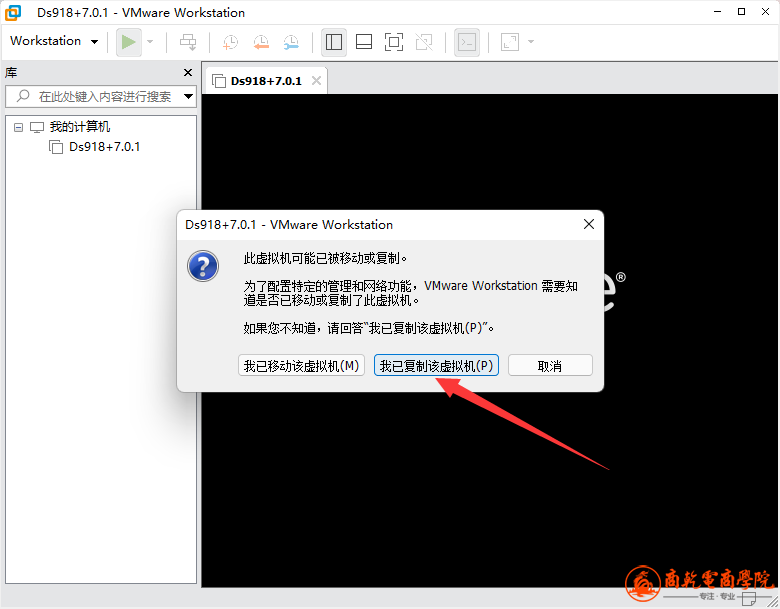
Task: Click the stretch guest display icon
Action: tap(510, 42)
